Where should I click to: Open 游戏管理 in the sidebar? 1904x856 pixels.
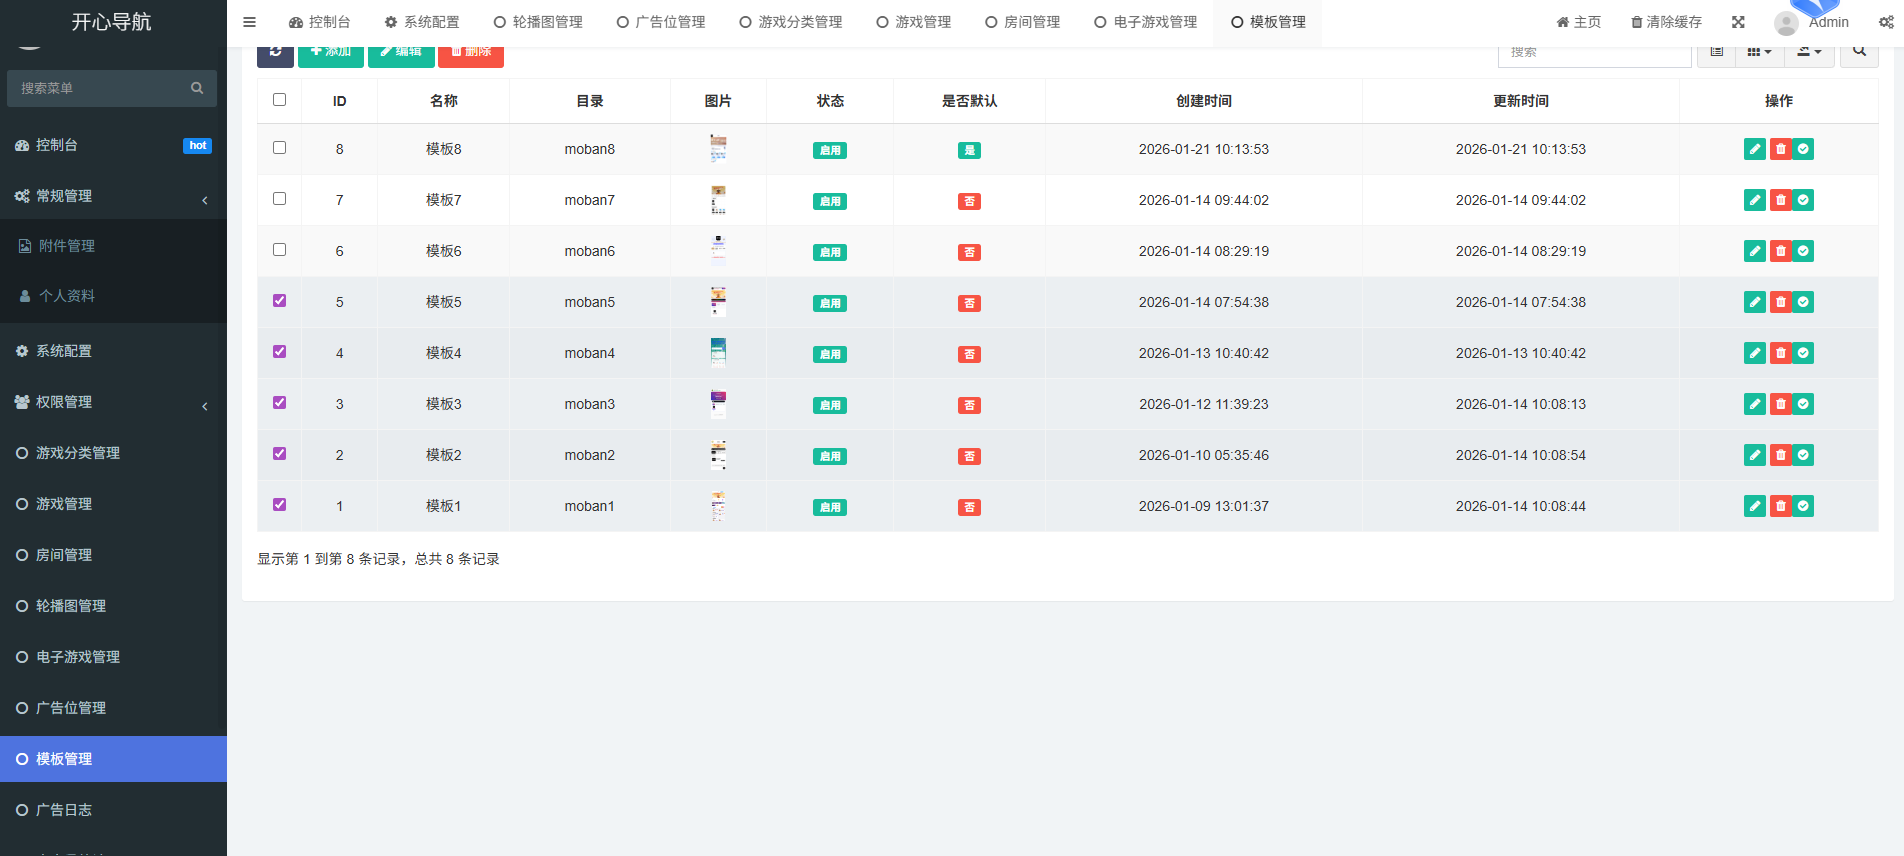tap(113, 504)
